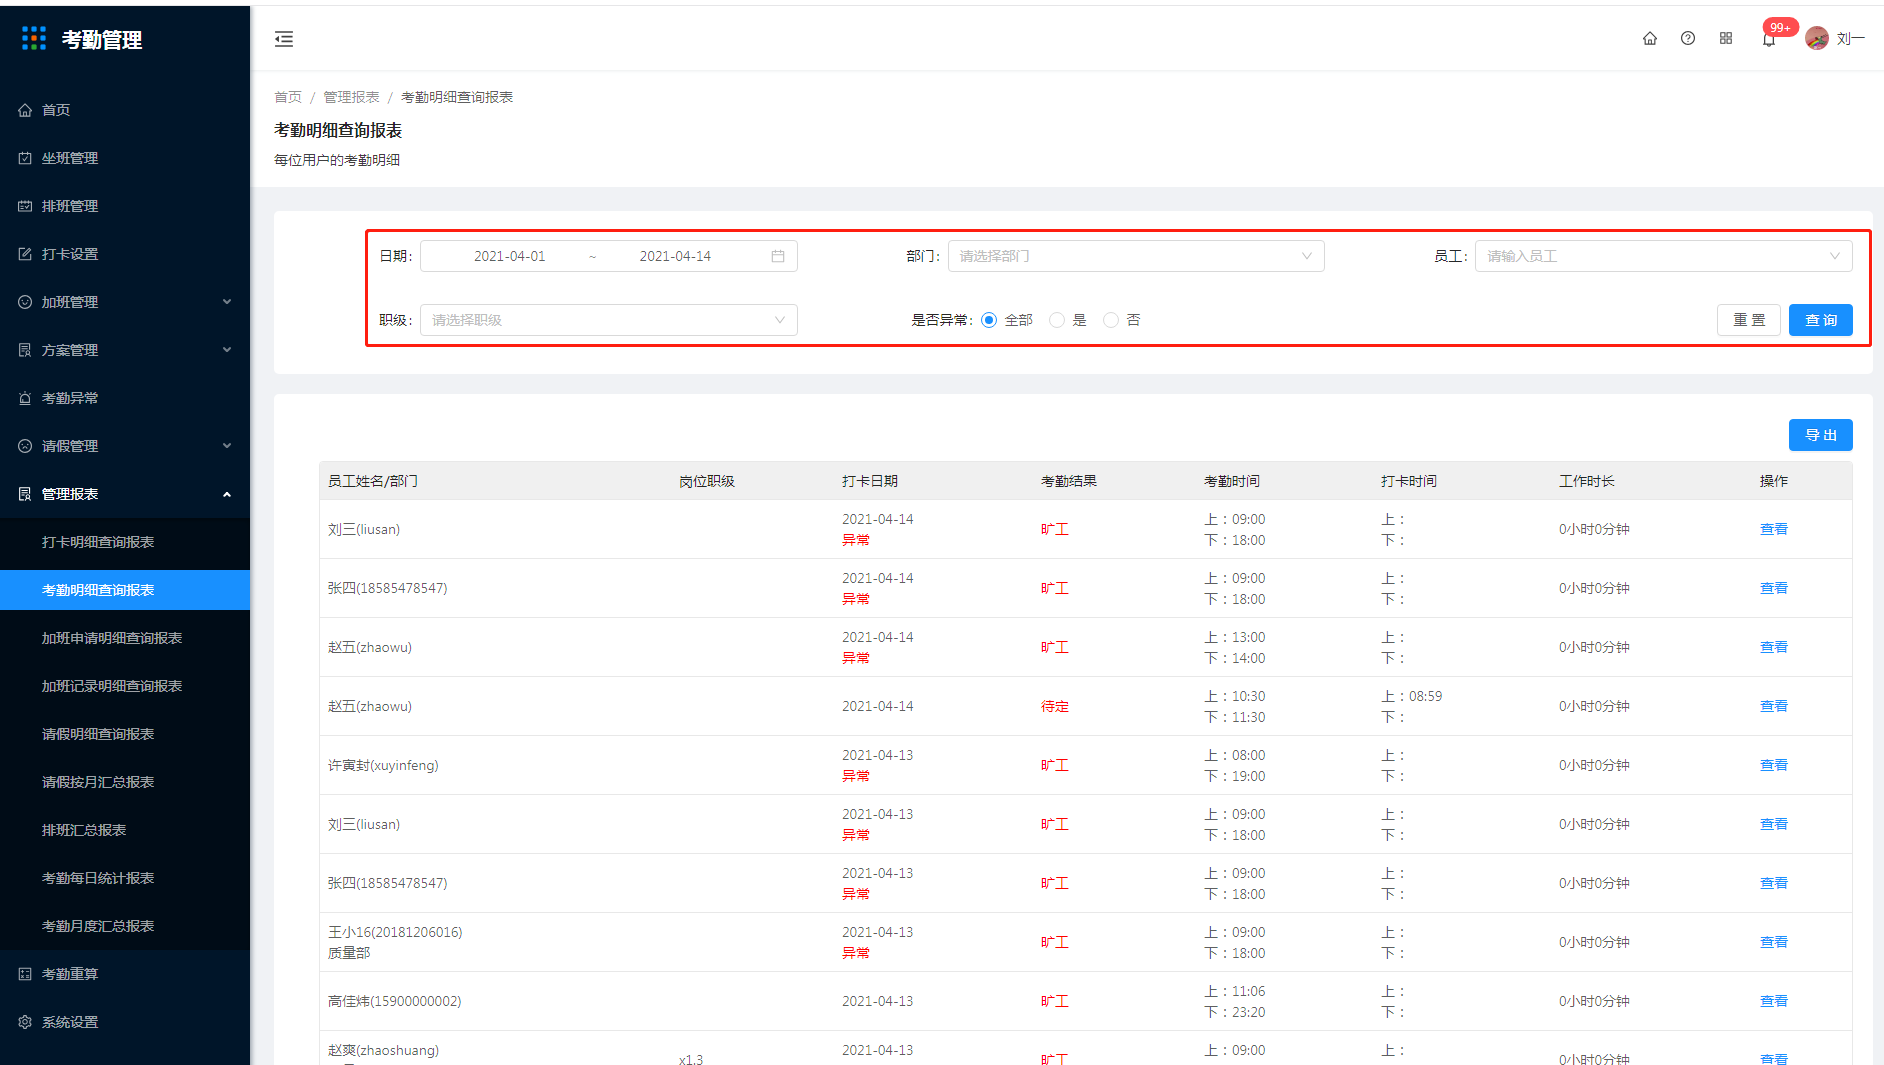
Task: Open calendar icon in date range field
Action: [x=778, y=256]
